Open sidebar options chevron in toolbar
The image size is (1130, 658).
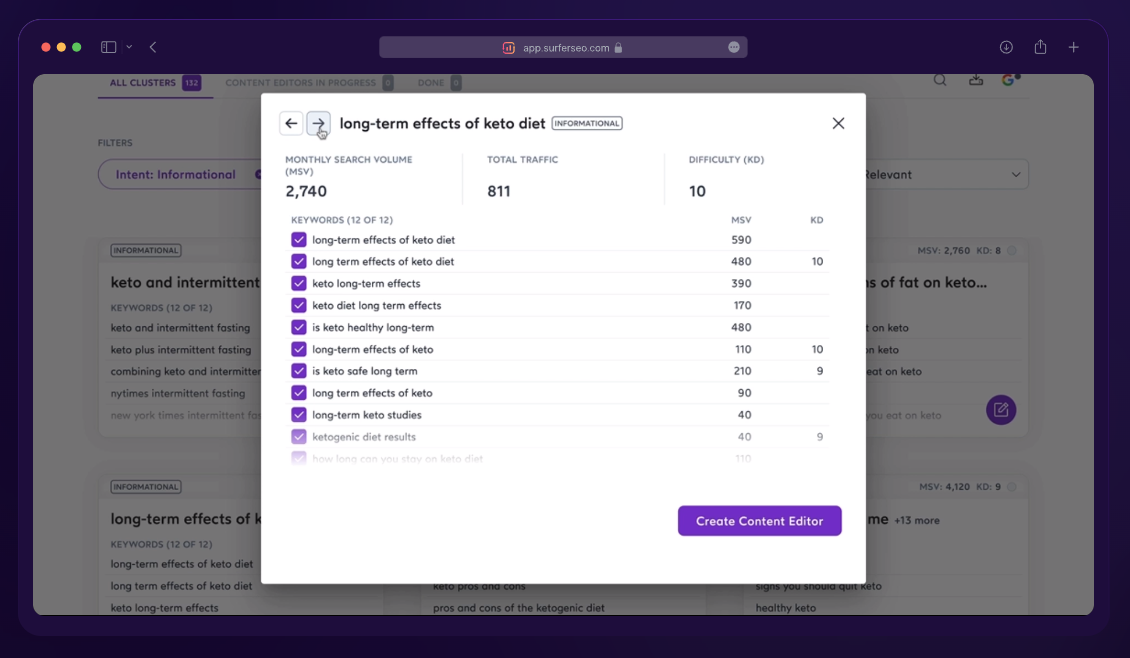click(x=129, y=47)
